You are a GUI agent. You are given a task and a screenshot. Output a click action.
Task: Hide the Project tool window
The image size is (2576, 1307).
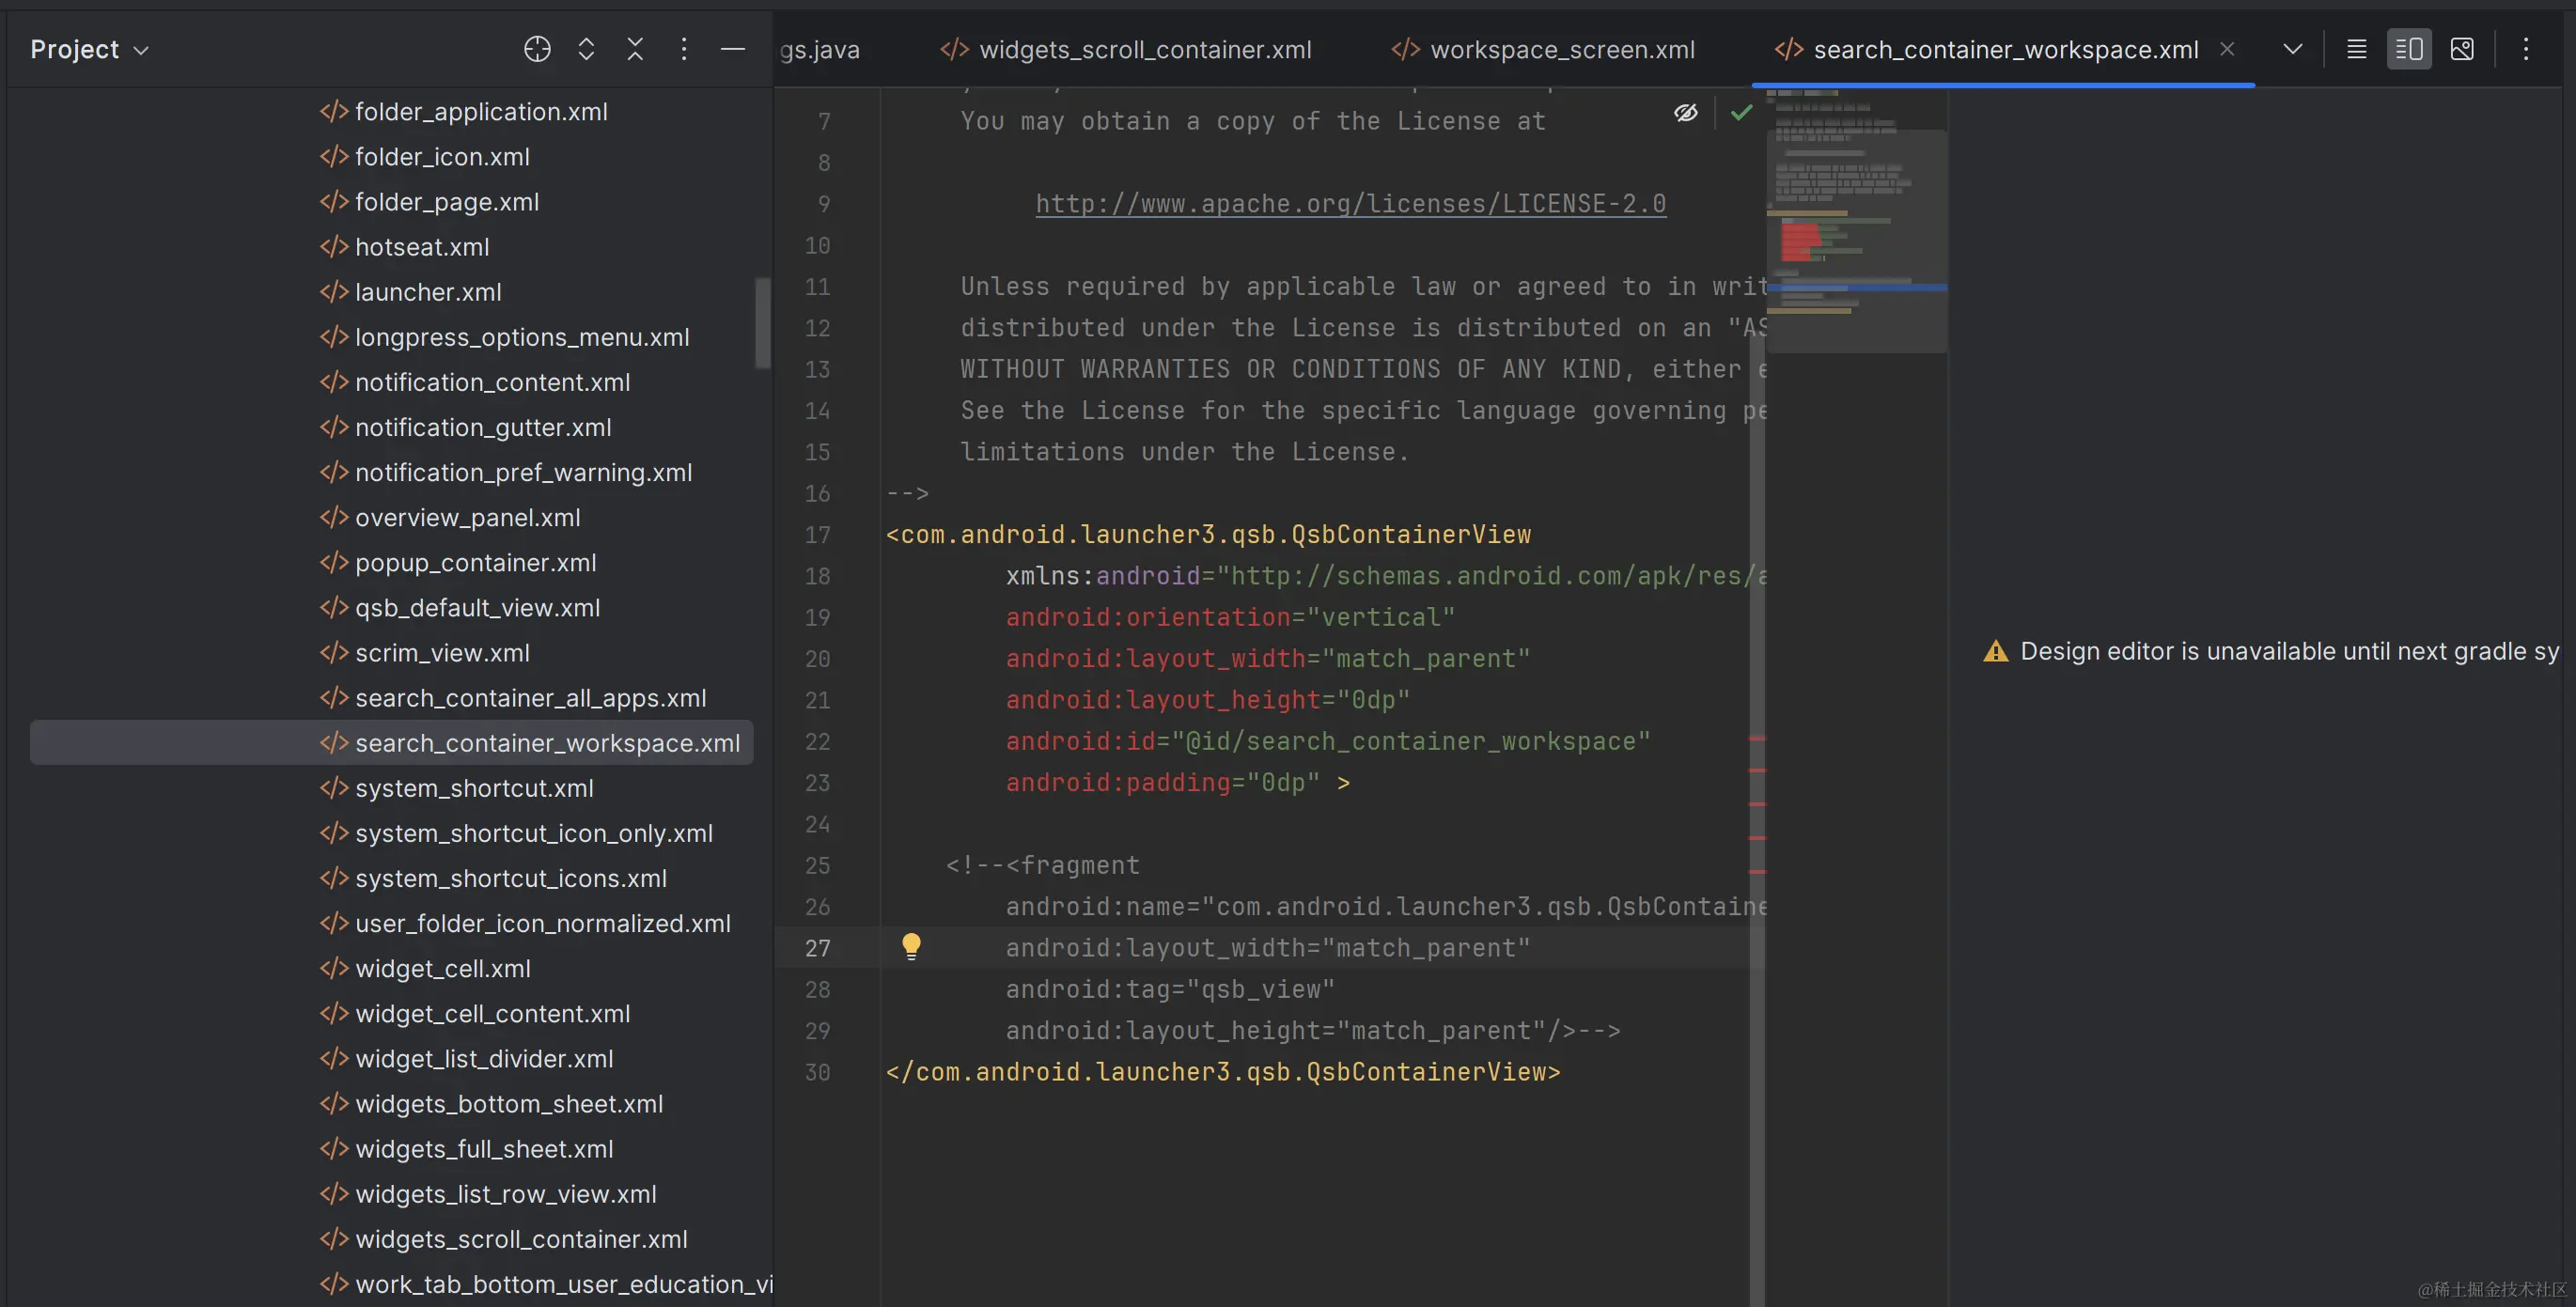[x=733, y=49]
